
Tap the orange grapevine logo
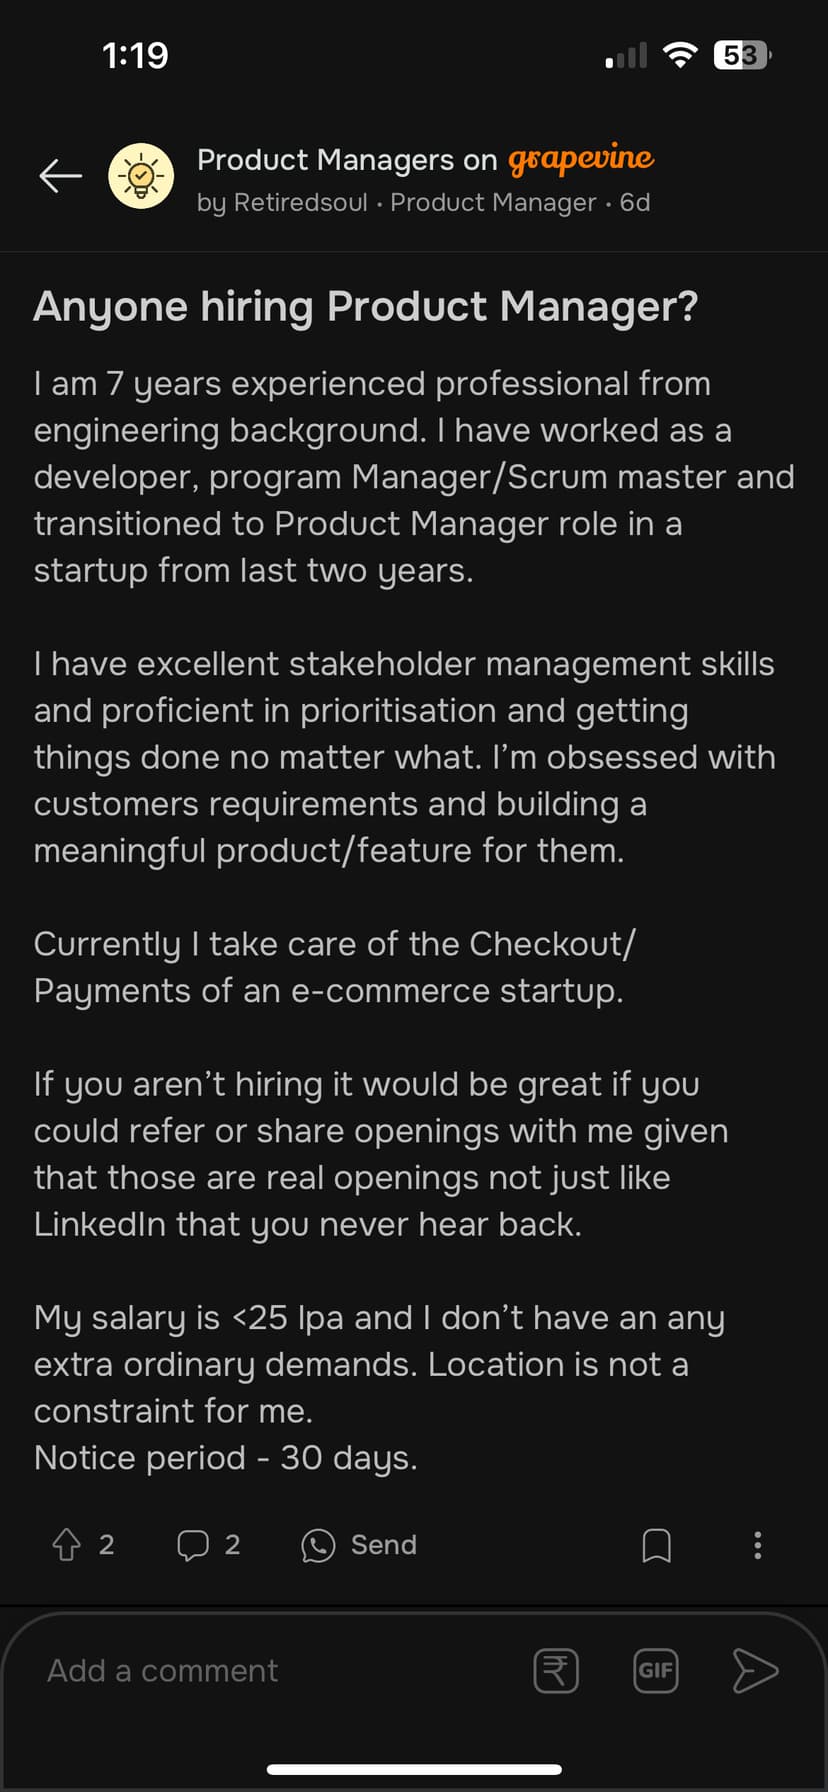581,160
